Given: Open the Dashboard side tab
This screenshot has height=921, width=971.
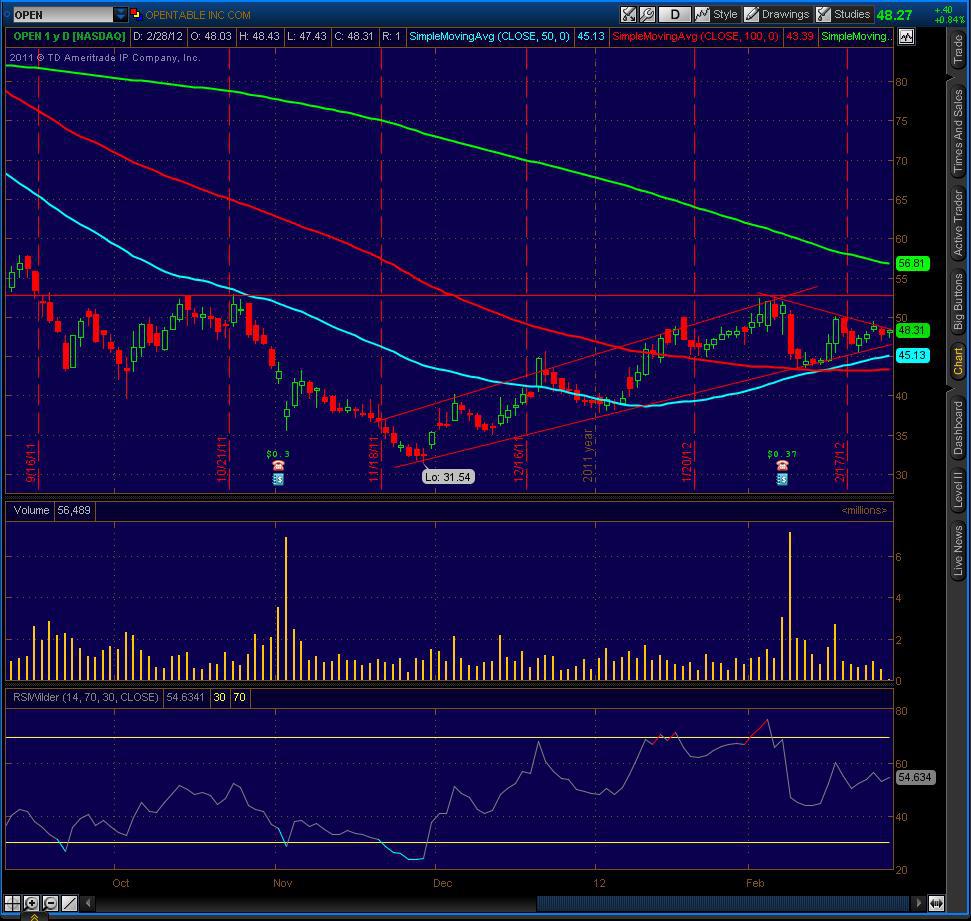Looking at the screenshot, I should point(957,427).
